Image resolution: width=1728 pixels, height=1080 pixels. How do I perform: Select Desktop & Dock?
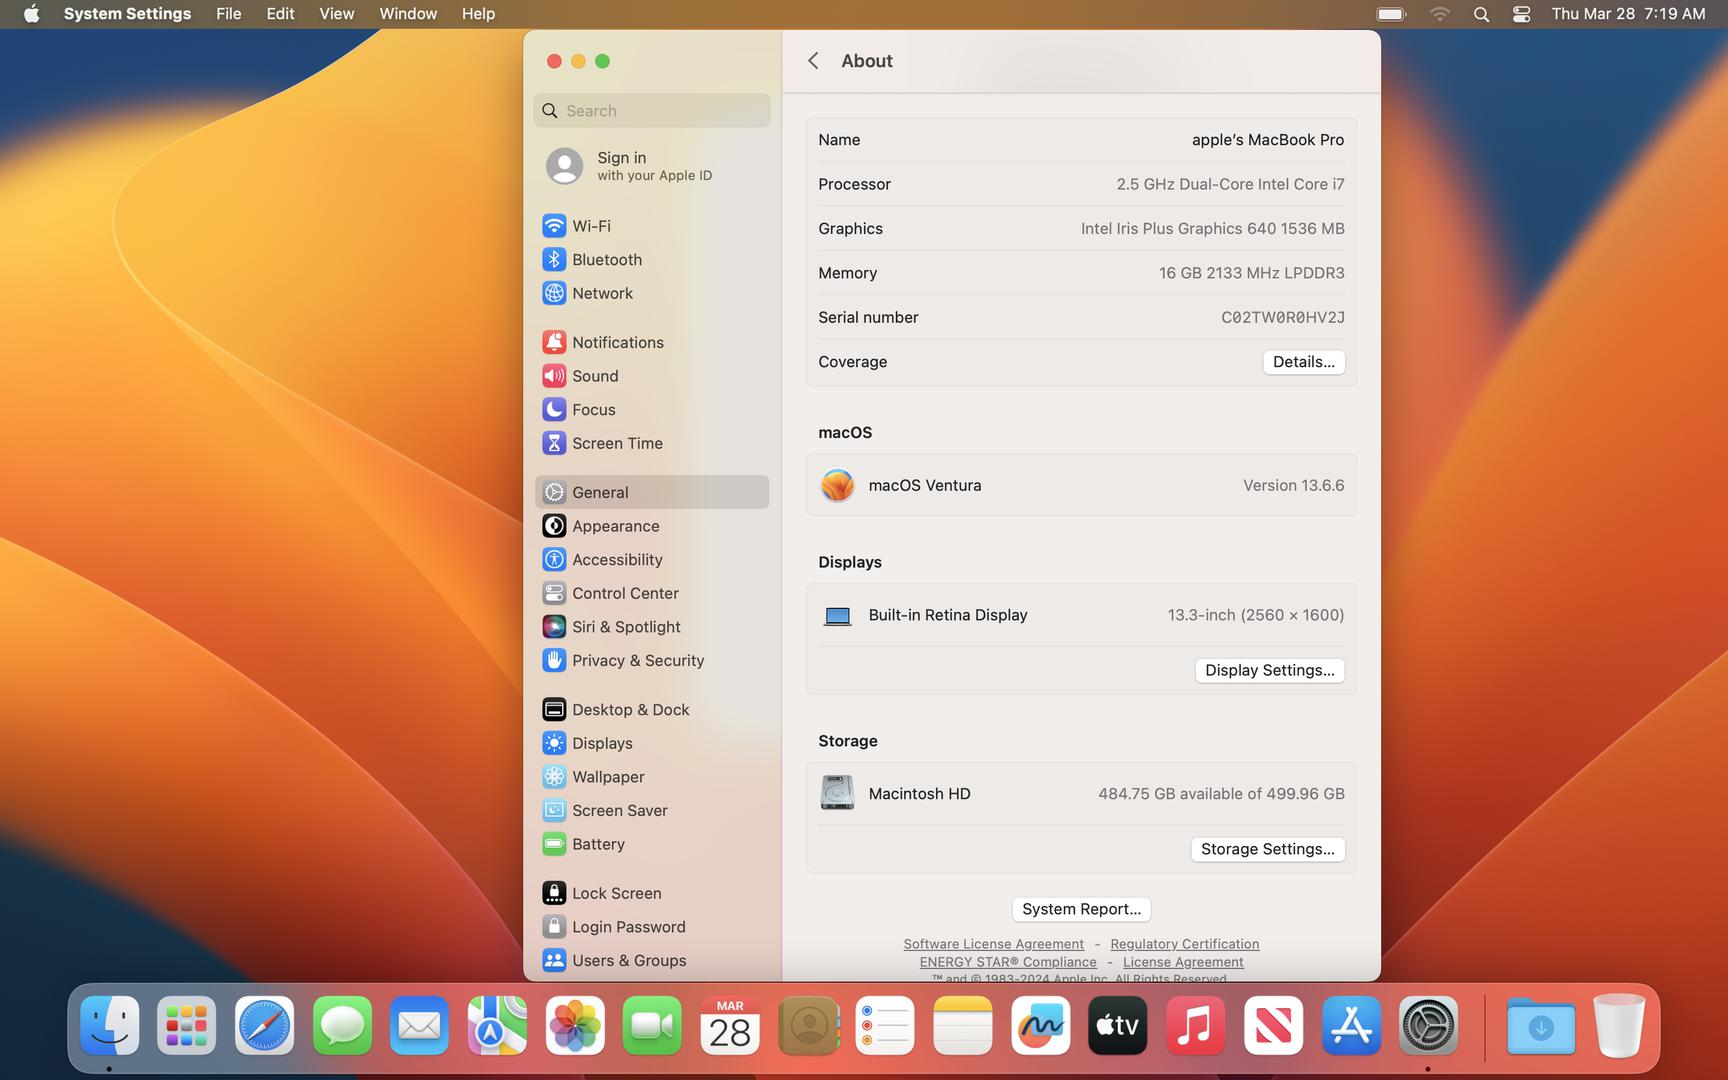click(x=652, y=710)
